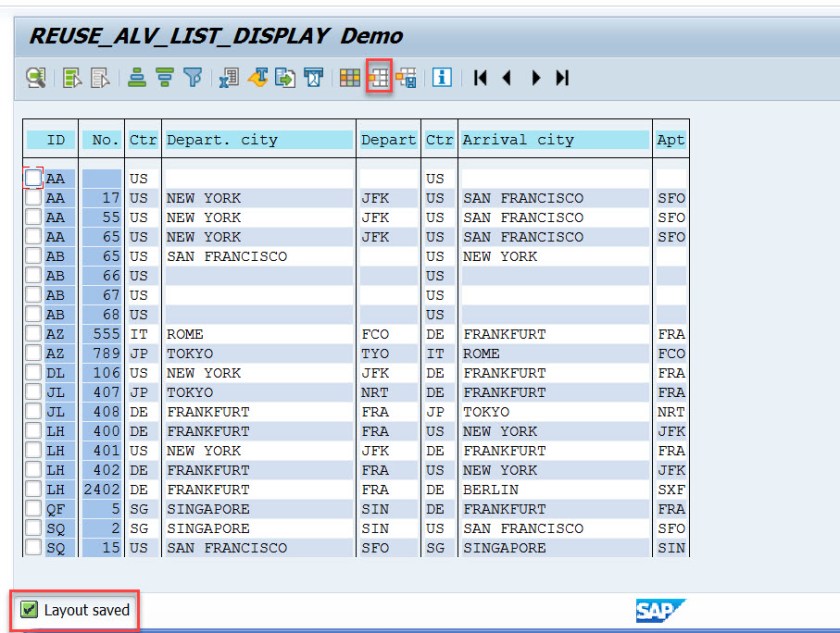
Task: Click the BERLIN arrival city cell
Action: (x=491, y=489)
